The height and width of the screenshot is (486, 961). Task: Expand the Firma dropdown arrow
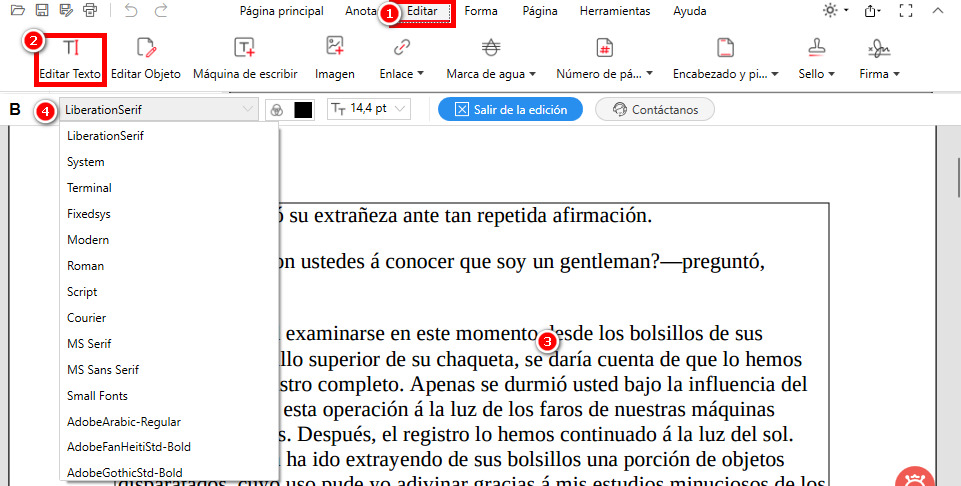(896, 74)
